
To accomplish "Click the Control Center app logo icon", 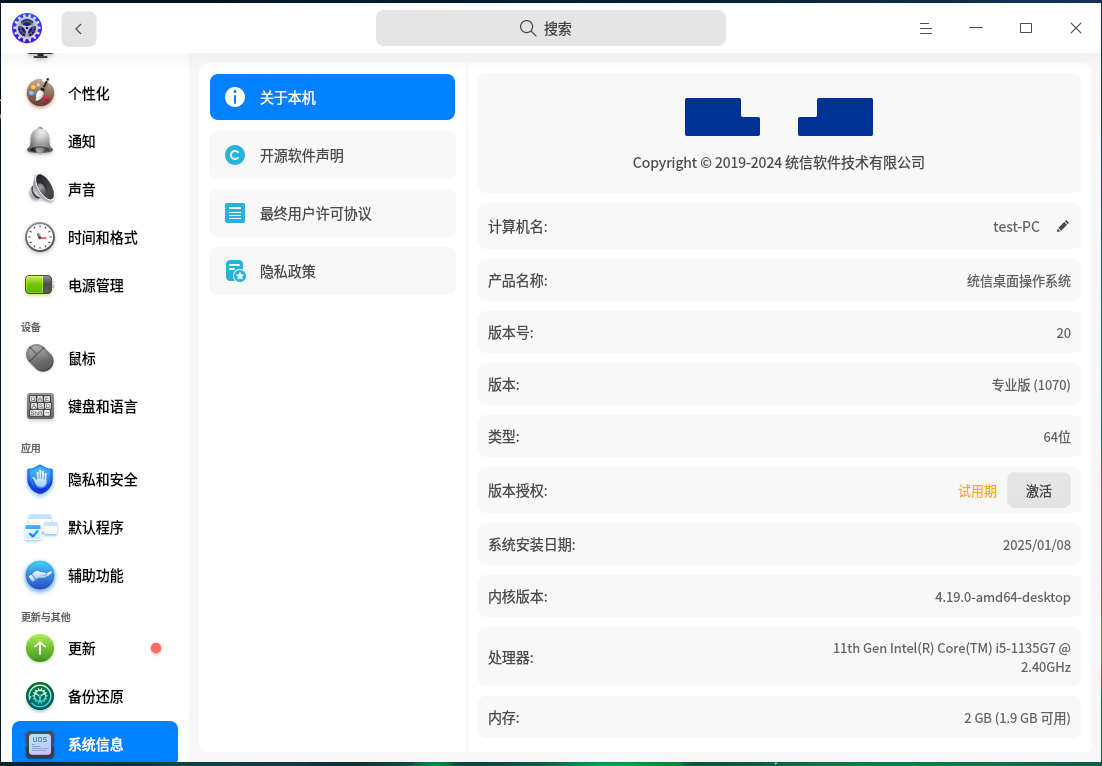I will pyautogui.click(x=27, y=28).
